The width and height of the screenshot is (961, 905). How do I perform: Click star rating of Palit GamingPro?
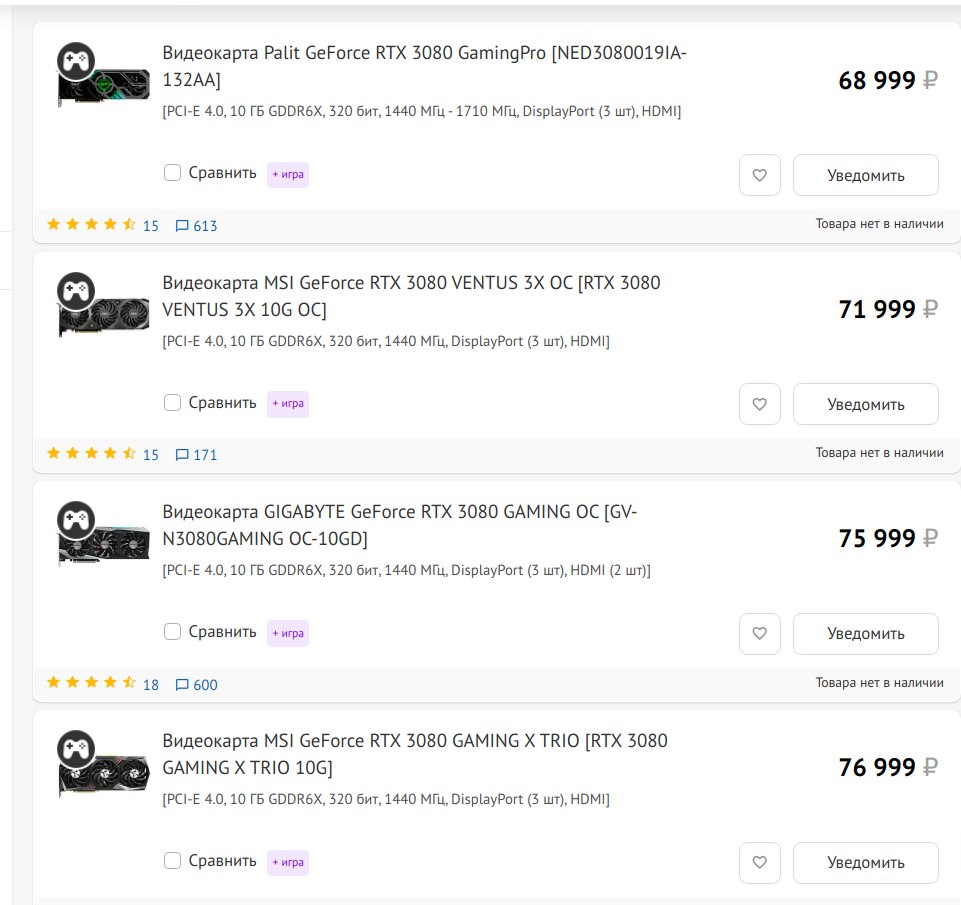(91, 224)
